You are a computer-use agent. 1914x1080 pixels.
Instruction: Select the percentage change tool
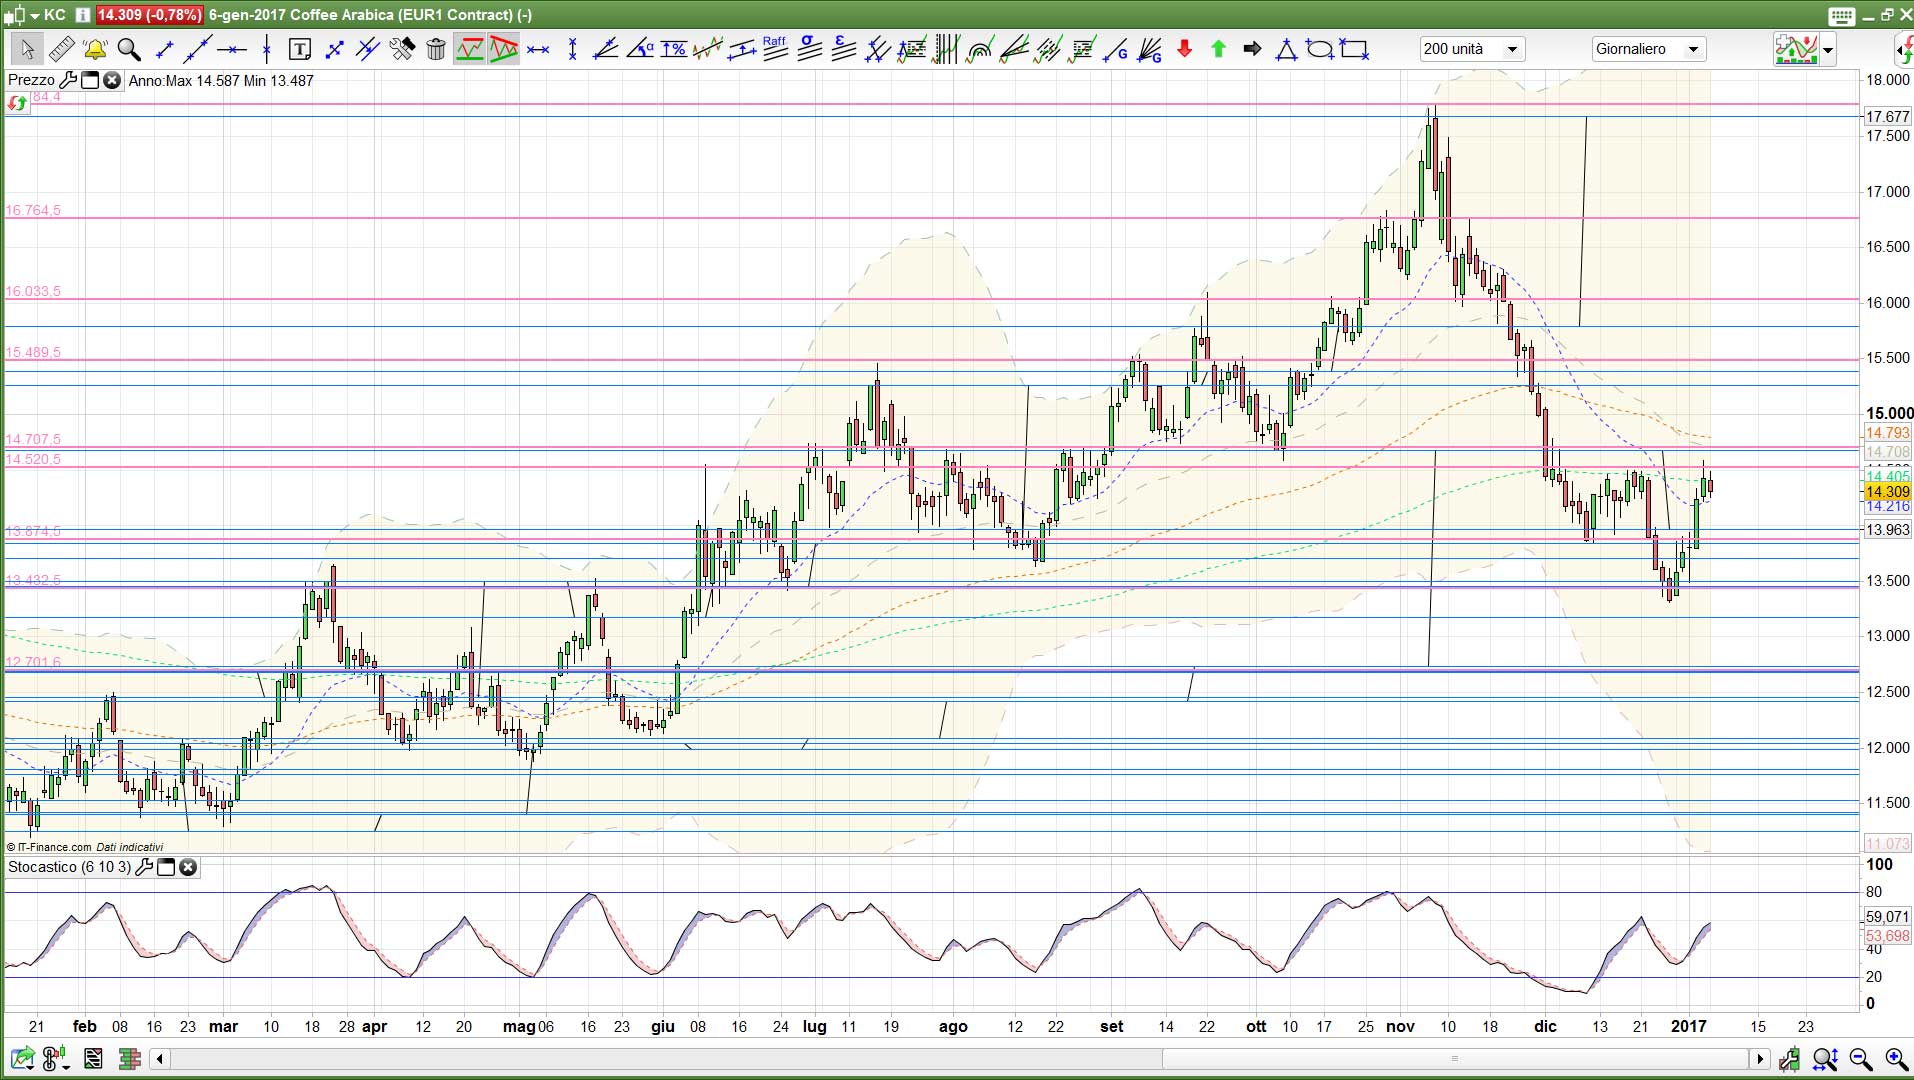674,49
